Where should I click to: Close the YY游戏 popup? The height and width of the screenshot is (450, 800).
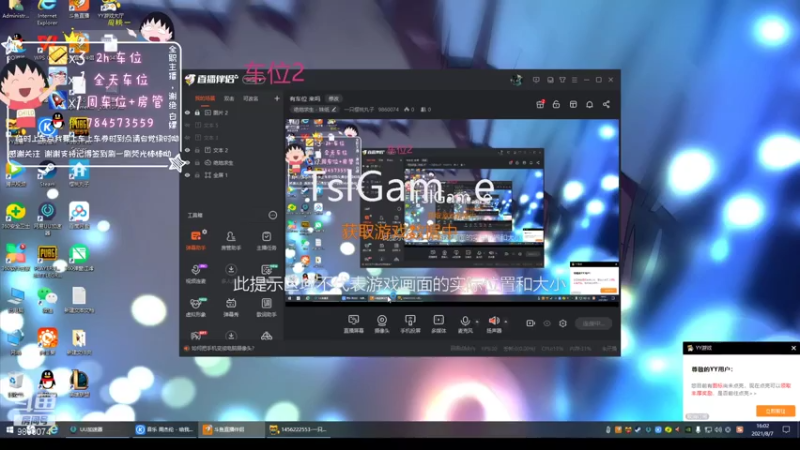click(793, 348)
